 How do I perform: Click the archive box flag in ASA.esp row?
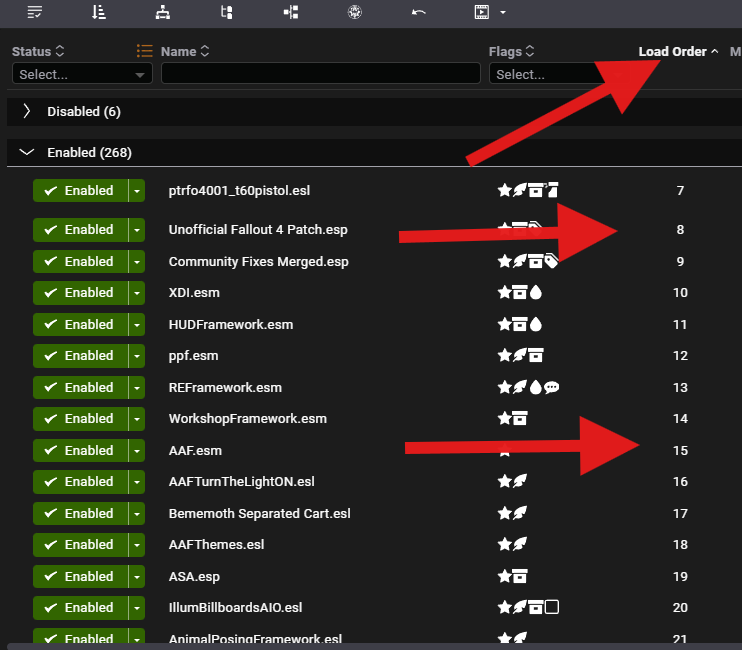(x=520, y=576)
